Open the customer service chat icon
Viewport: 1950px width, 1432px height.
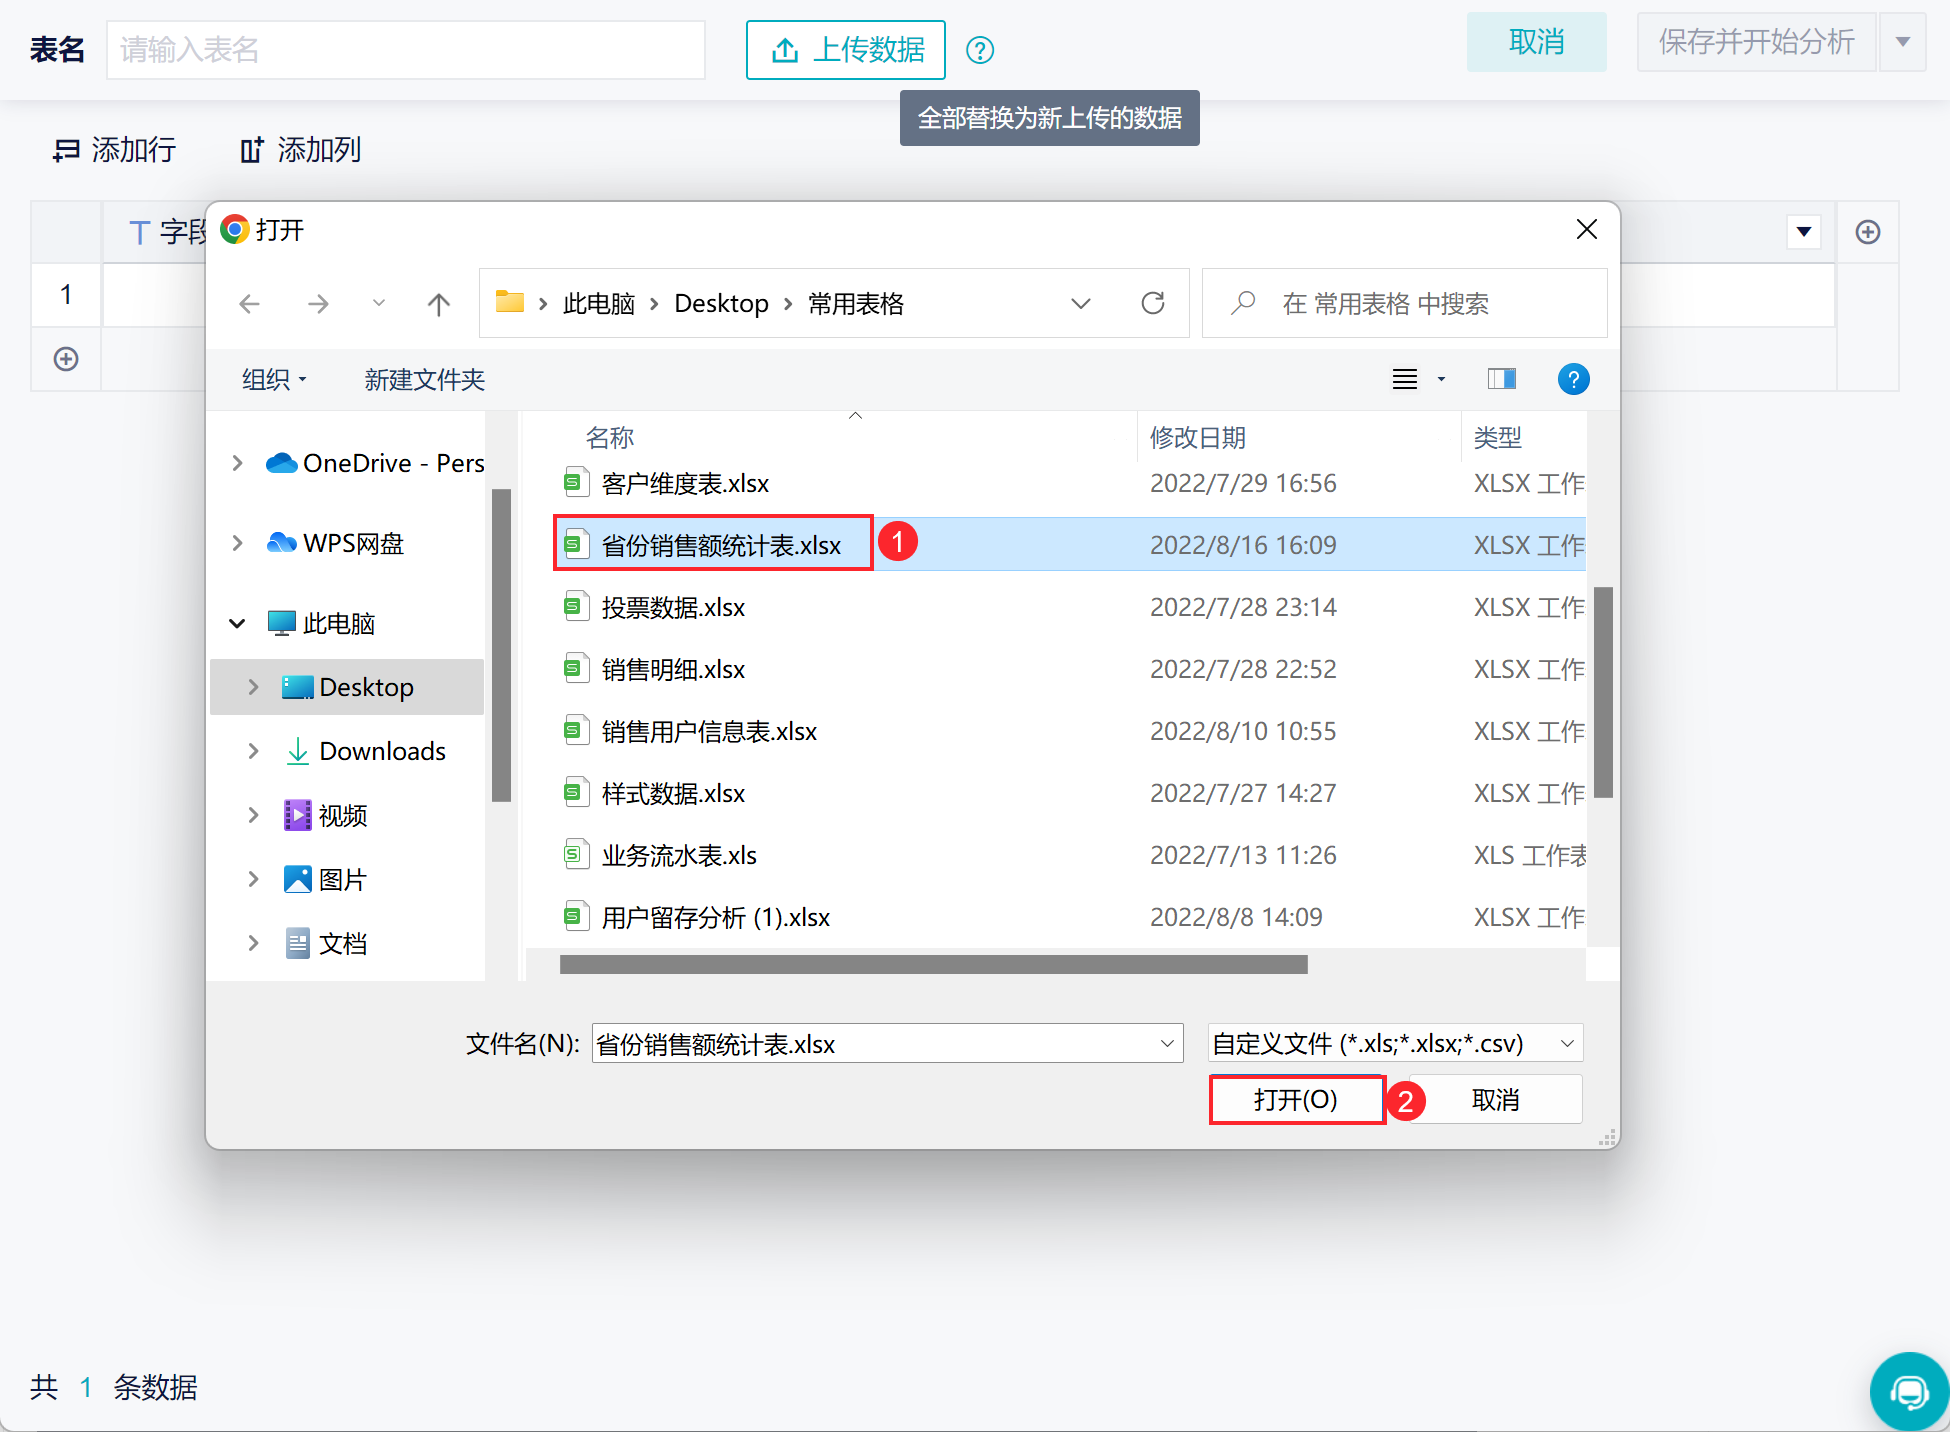[x=1908, y=1391]
